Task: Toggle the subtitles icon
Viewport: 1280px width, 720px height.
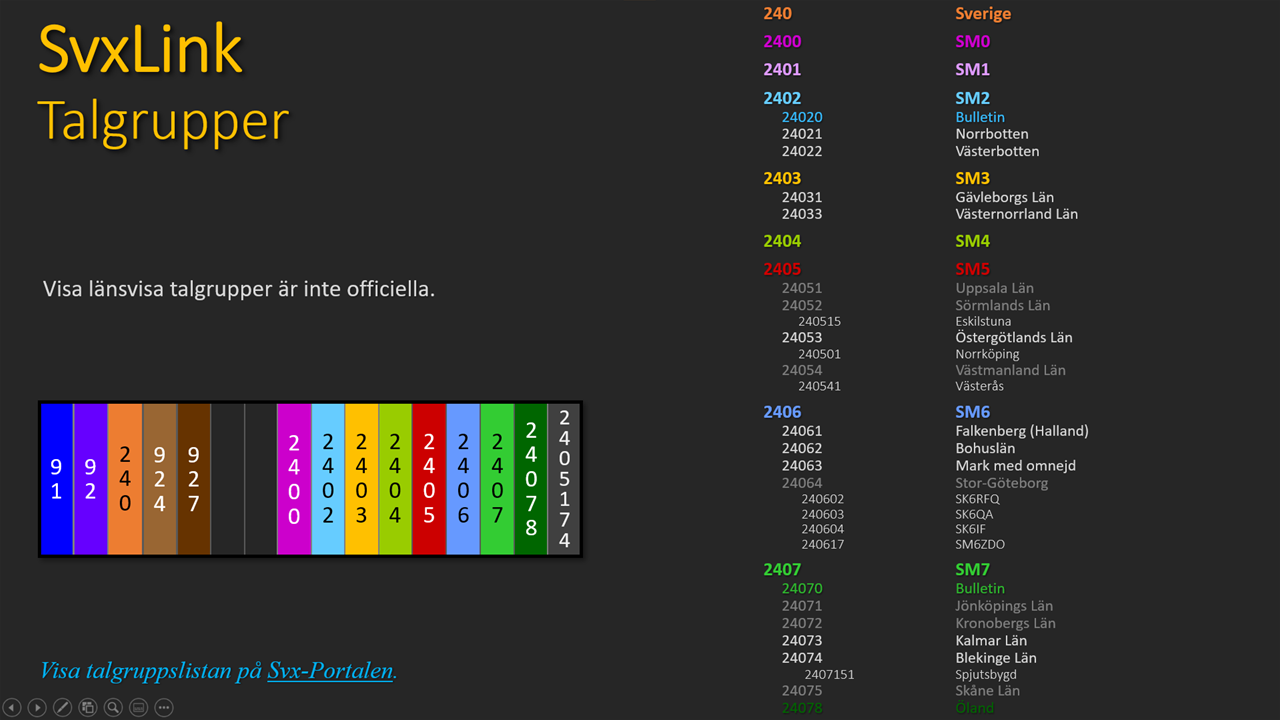Action: [139, 708]
